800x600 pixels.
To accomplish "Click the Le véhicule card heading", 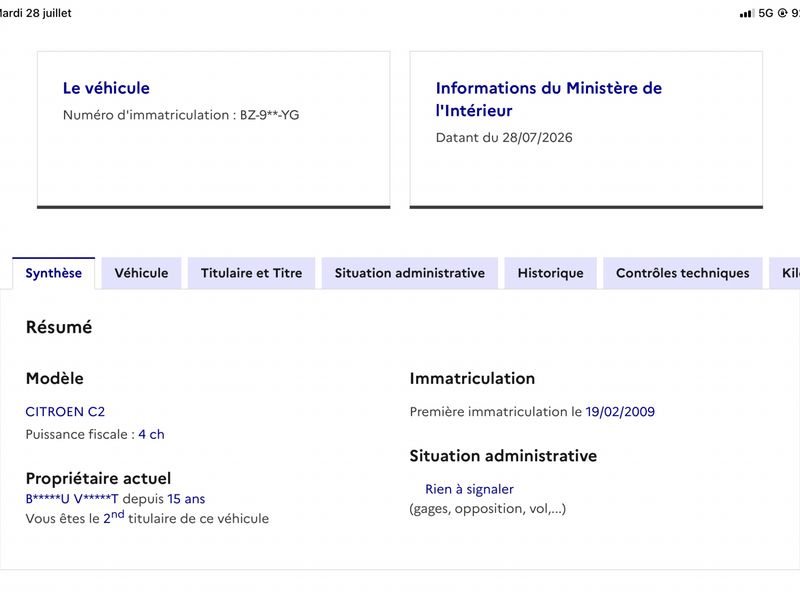I will pyautogui.click(x=106, y=88).
